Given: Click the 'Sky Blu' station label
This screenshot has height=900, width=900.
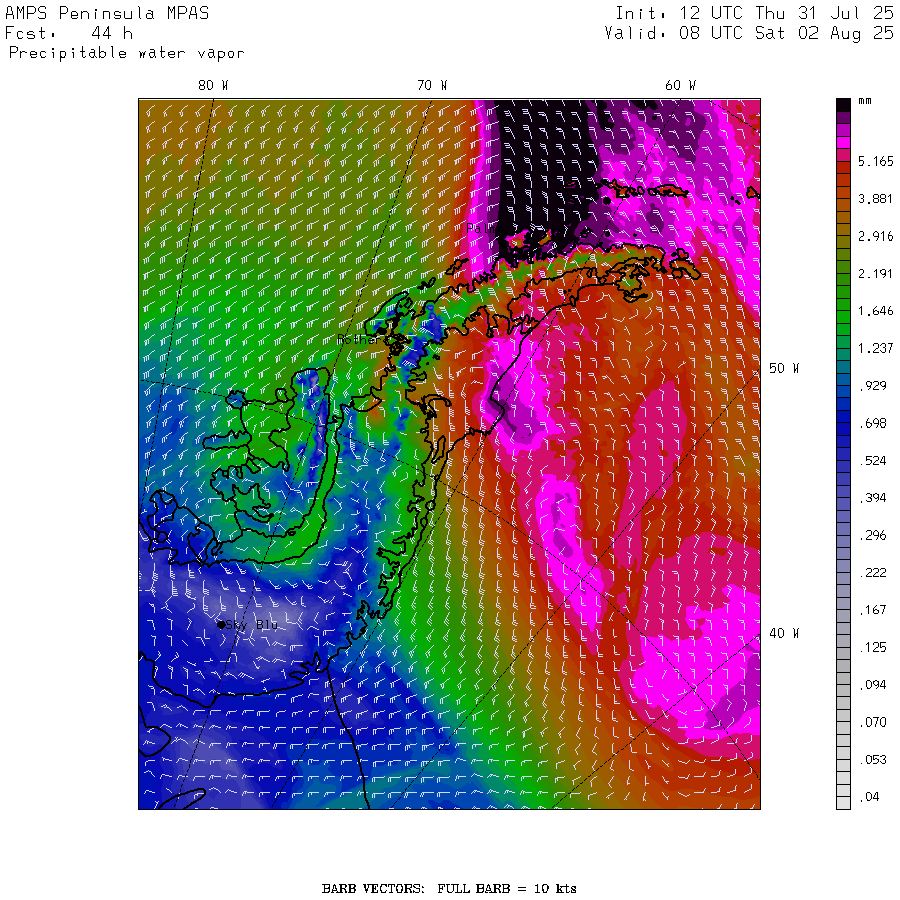Looking at the screenshot, I should [x=252, y=624].
